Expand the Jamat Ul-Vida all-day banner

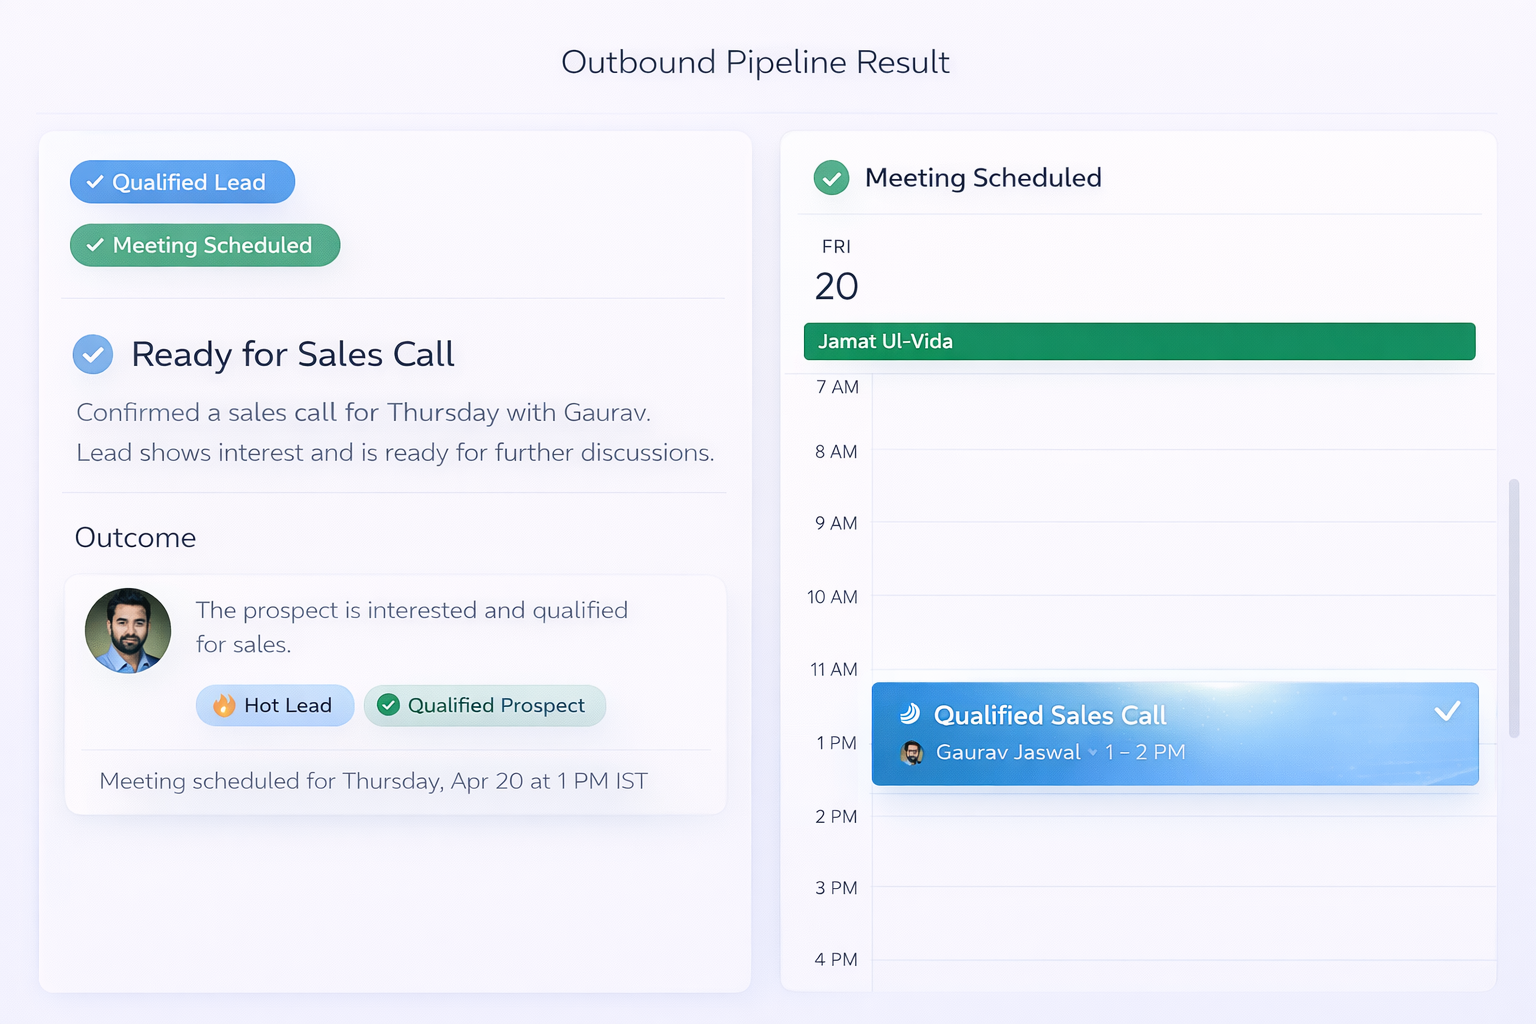pyautogui.click(x=1139, y=341)
